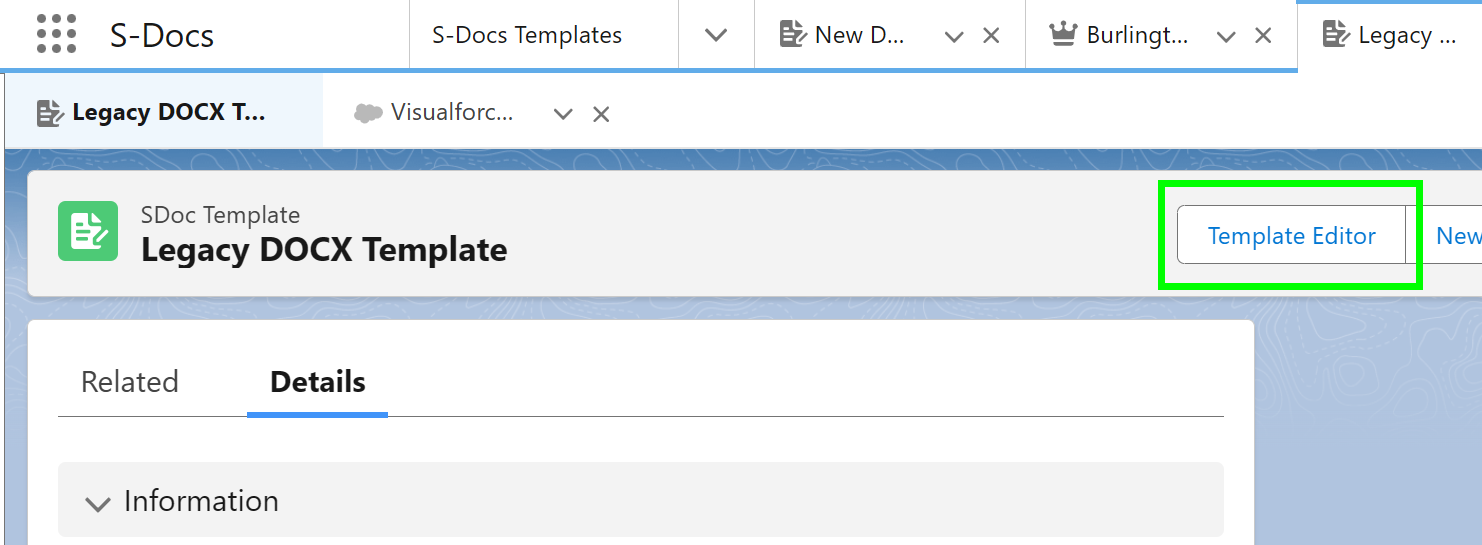Image resolution: width=1482 pixels, height=545 pixels.
Task: Click the green SDoc Template record icon
Action: (88, 231)
